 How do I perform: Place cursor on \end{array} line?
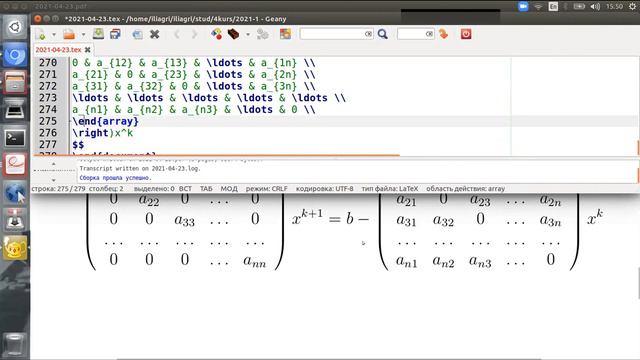pos(105,121)
